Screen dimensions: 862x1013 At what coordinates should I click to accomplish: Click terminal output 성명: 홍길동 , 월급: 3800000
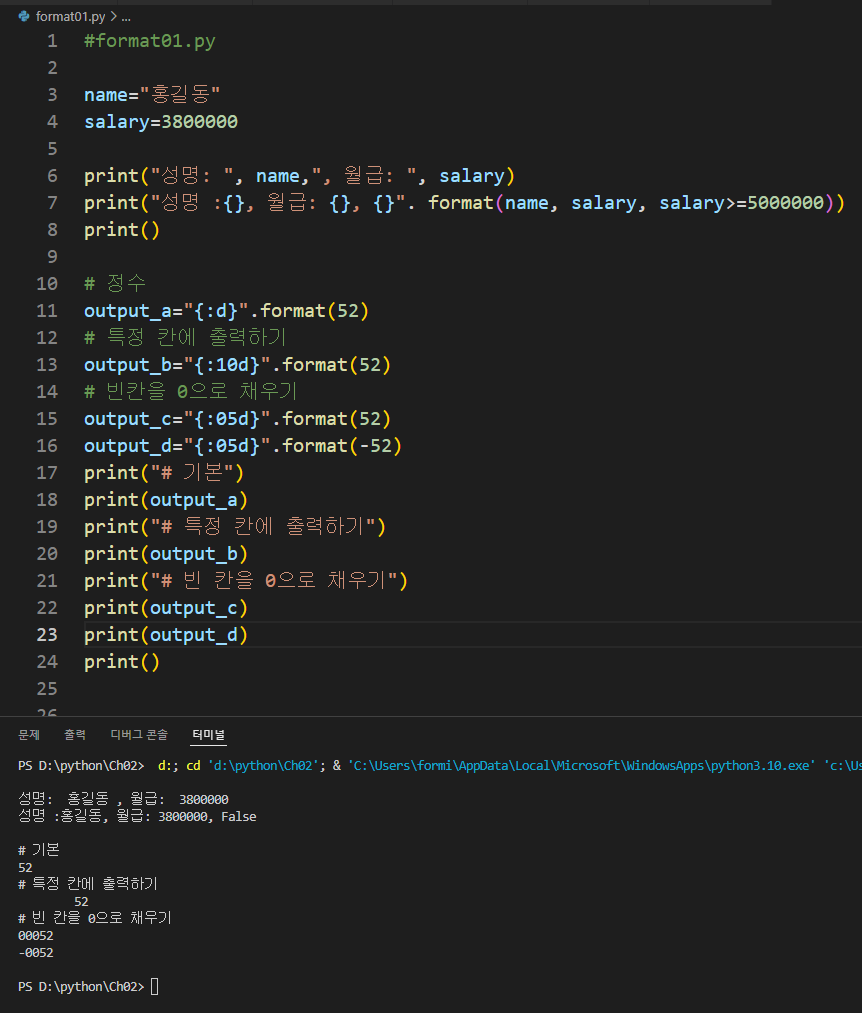(123, 800)
